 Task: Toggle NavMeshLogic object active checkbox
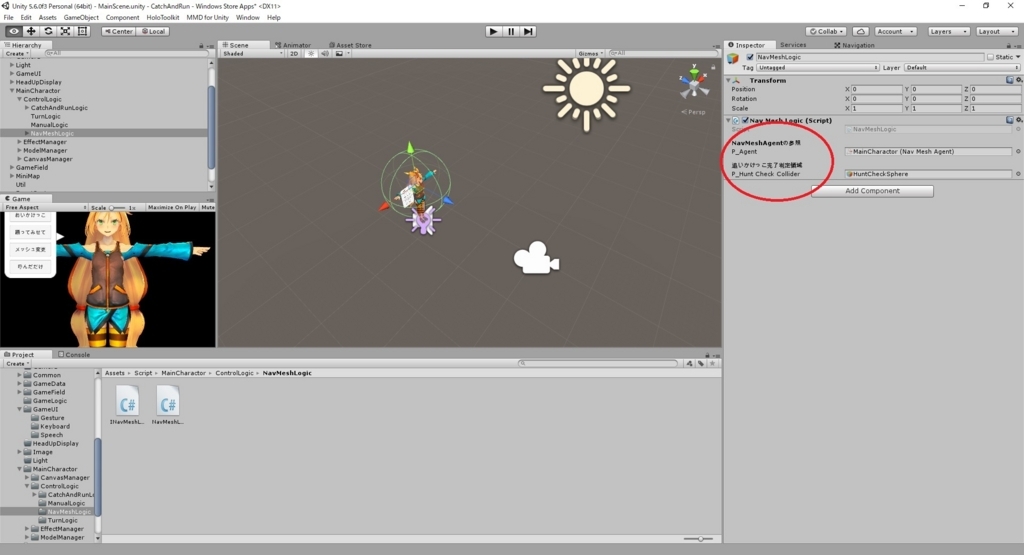pos(750,57)
